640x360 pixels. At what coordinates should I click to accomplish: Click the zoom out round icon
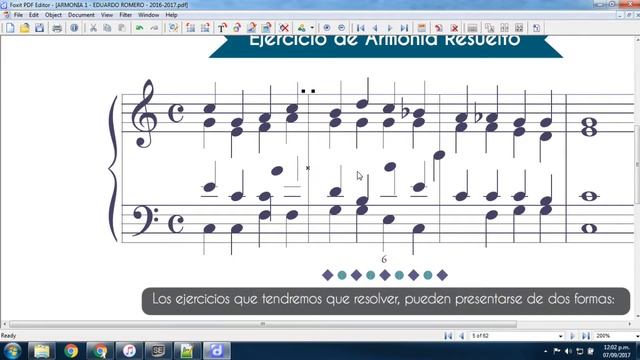[x=342, y=28]
